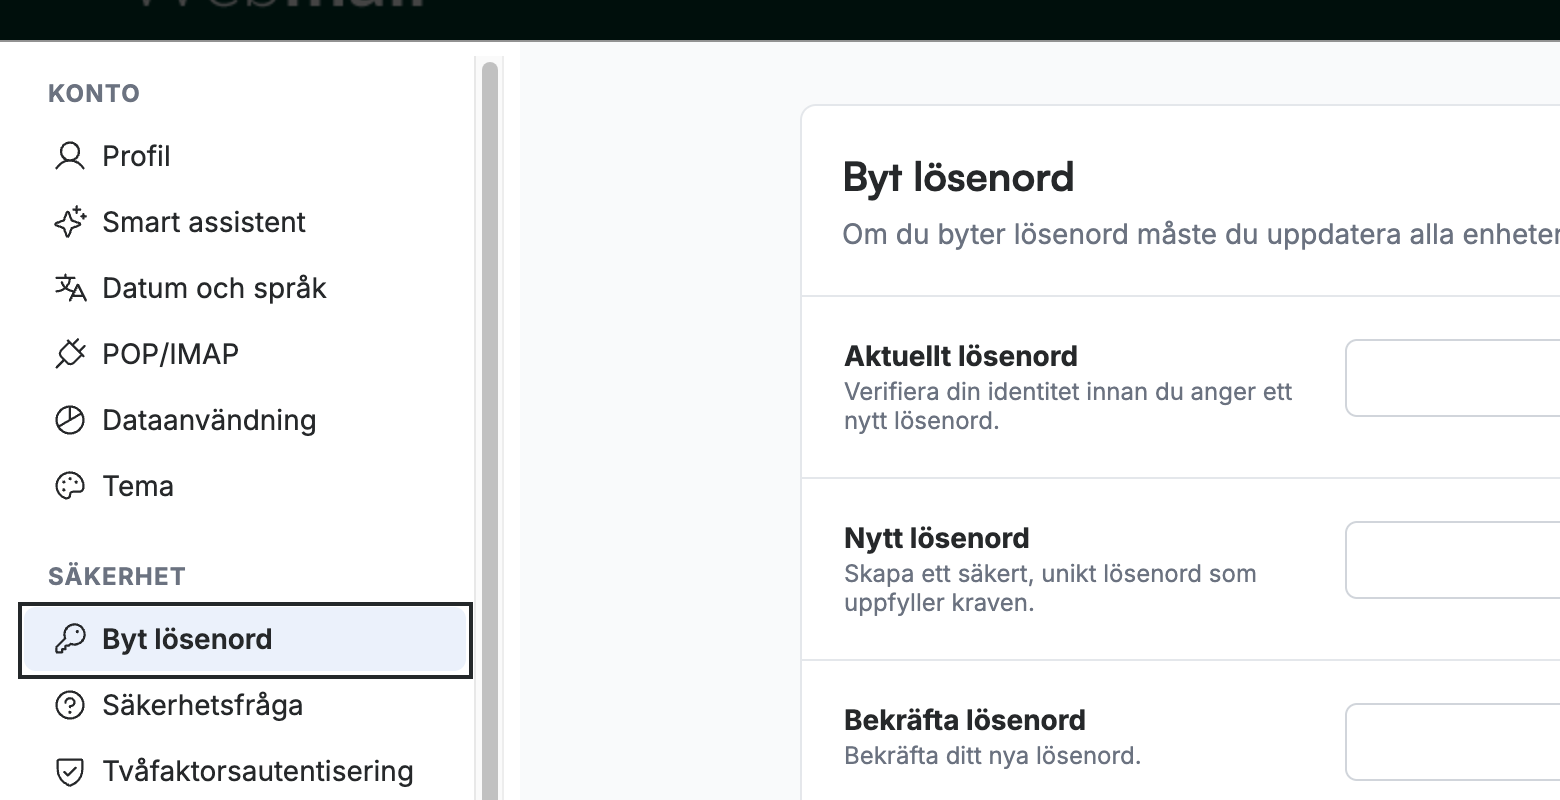Focus the Bekräfta lösenord input field

1453,742
